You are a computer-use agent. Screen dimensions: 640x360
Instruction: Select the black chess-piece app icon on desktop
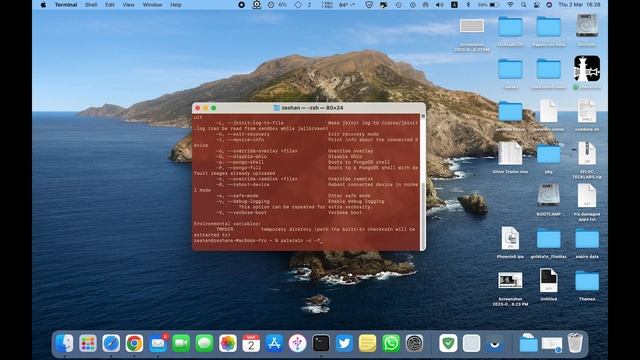(587, 69)
